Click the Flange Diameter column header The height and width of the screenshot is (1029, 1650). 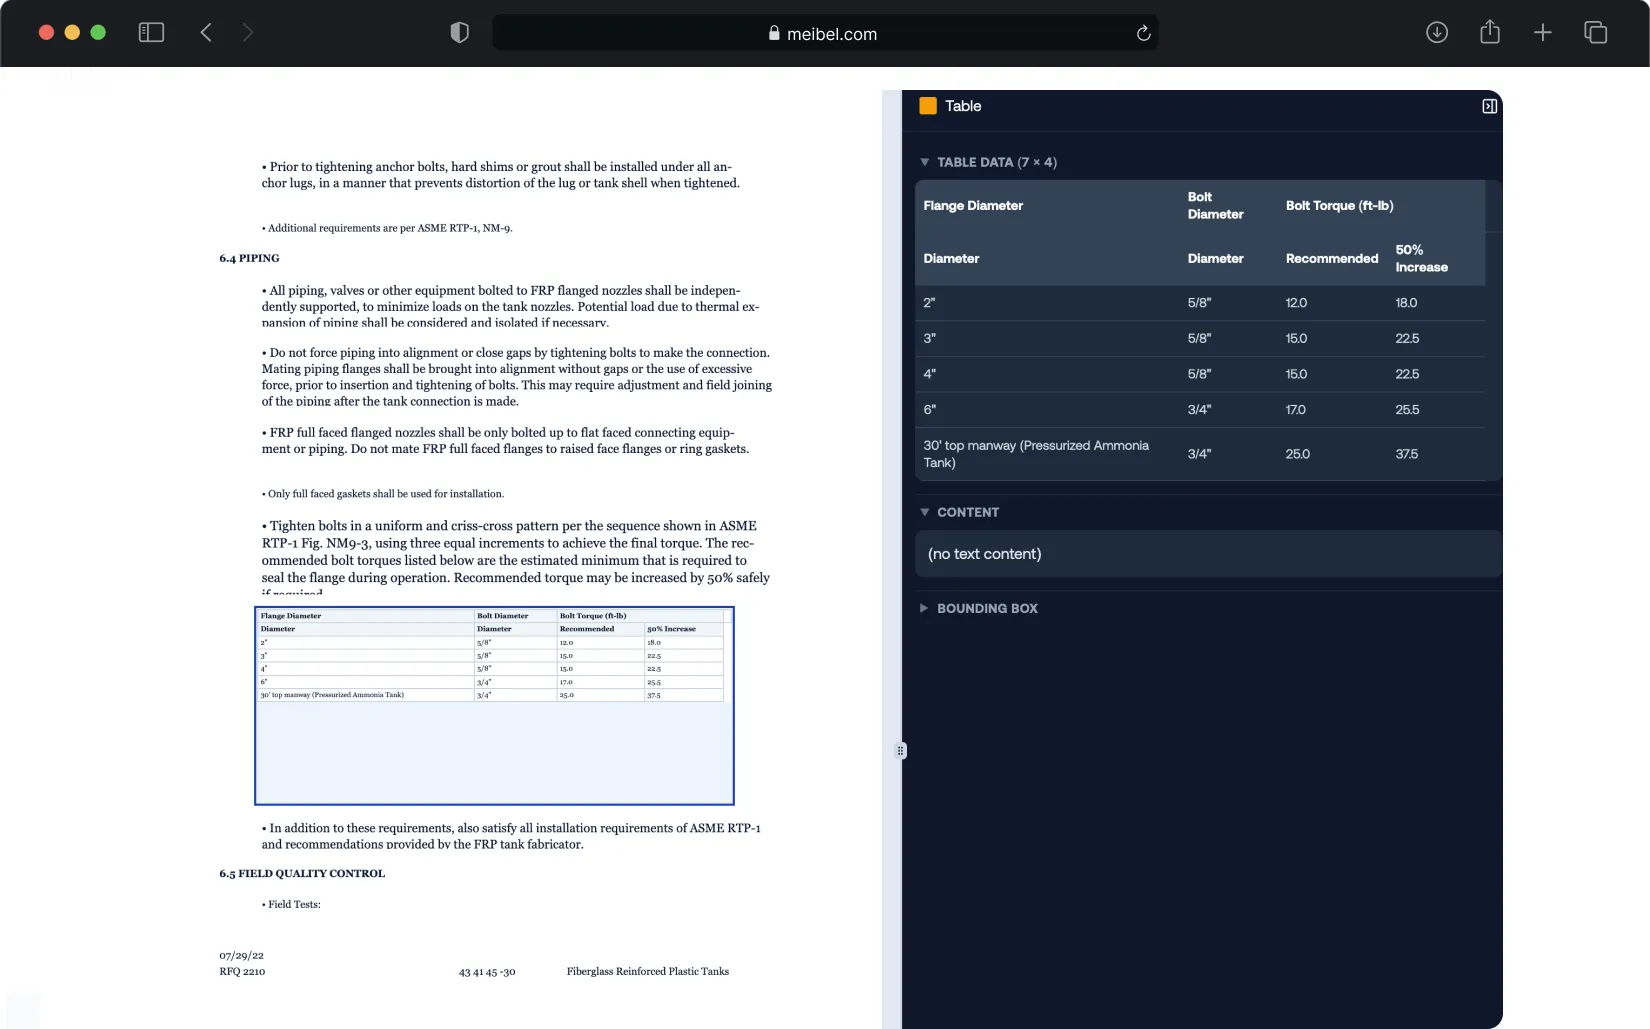[973, 206]
